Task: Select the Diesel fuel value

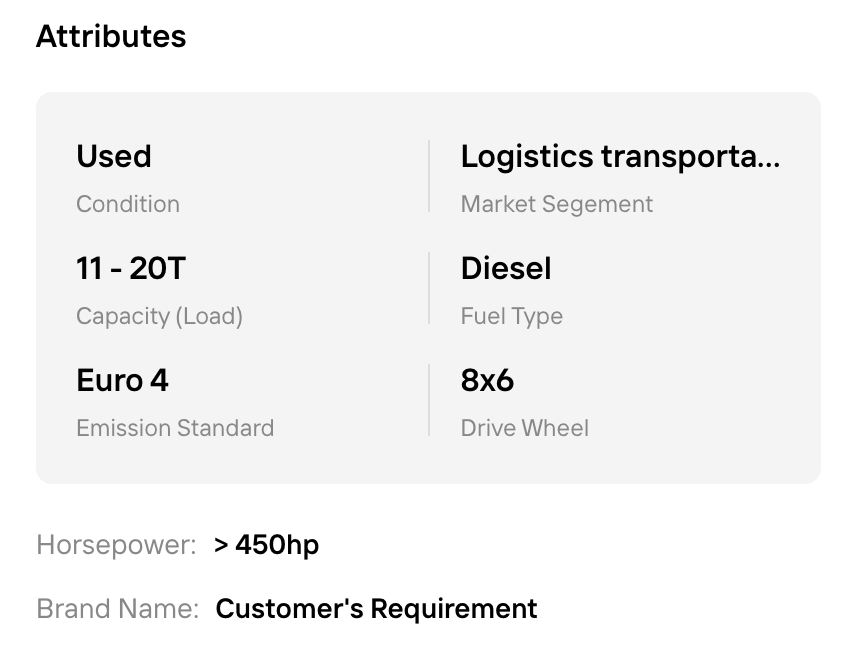Action: click(x=506, y=268)
